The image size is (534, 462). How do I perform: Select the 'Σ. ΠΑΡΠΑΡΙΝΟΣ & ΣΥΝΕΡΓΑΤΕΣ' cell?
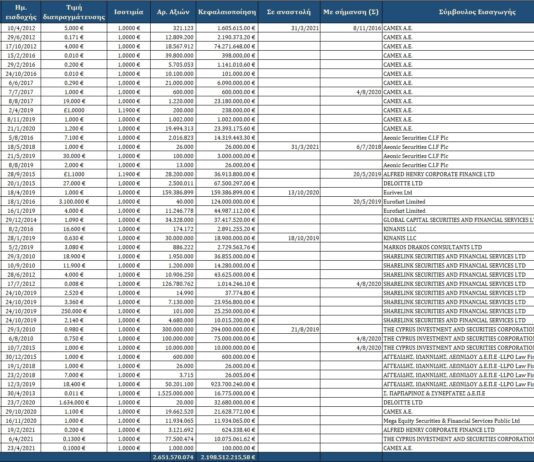coord(434,394)
